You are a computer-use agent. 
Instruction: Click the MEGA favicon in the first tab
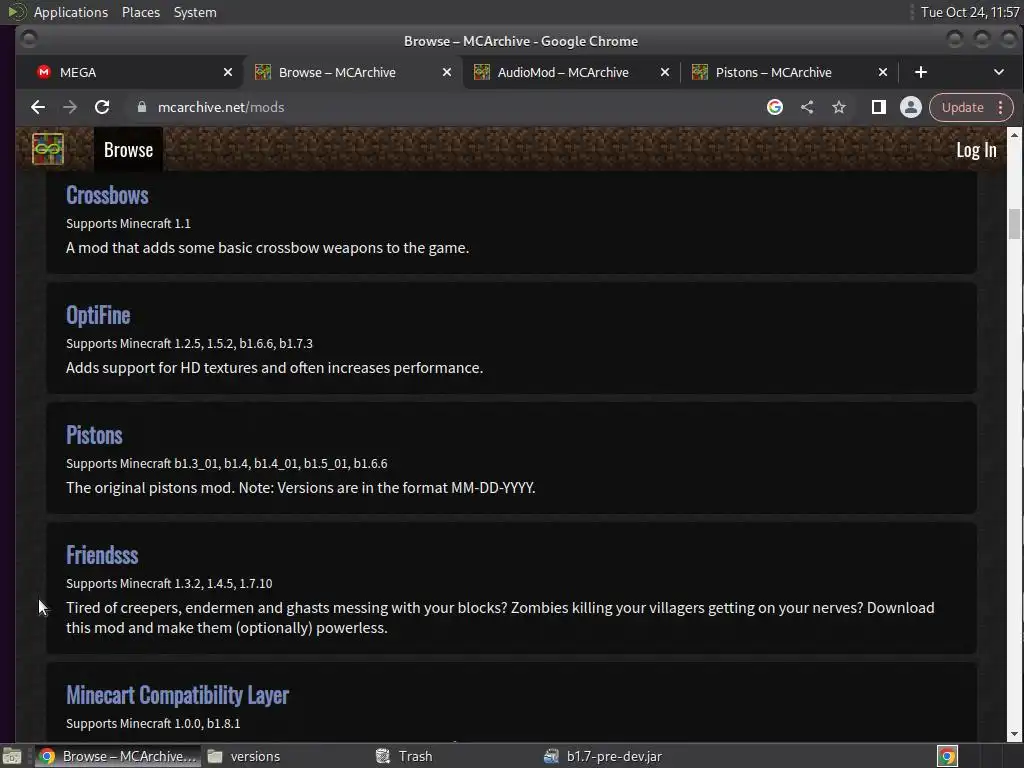[x=44, y=72]
